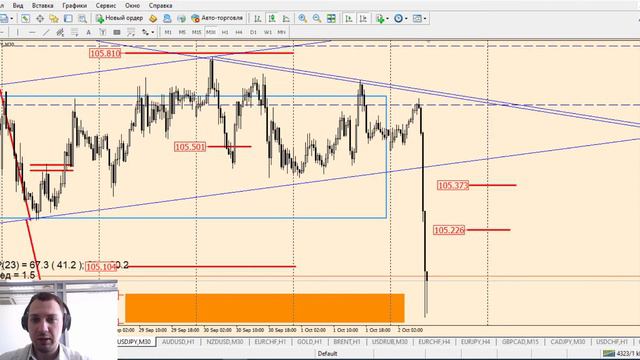The image size is (640, 360).
Task: Open the Справка menu
Action: coord(160,6)
